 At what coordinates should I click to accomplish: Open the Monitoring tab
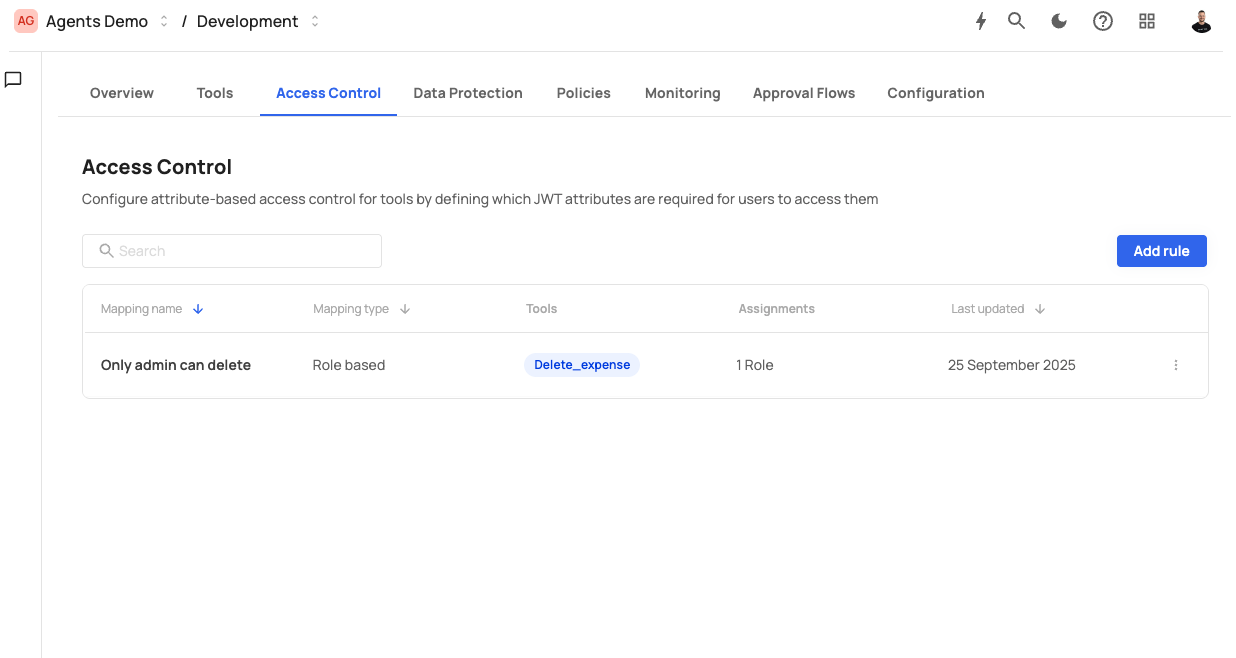tap(682, 93)
